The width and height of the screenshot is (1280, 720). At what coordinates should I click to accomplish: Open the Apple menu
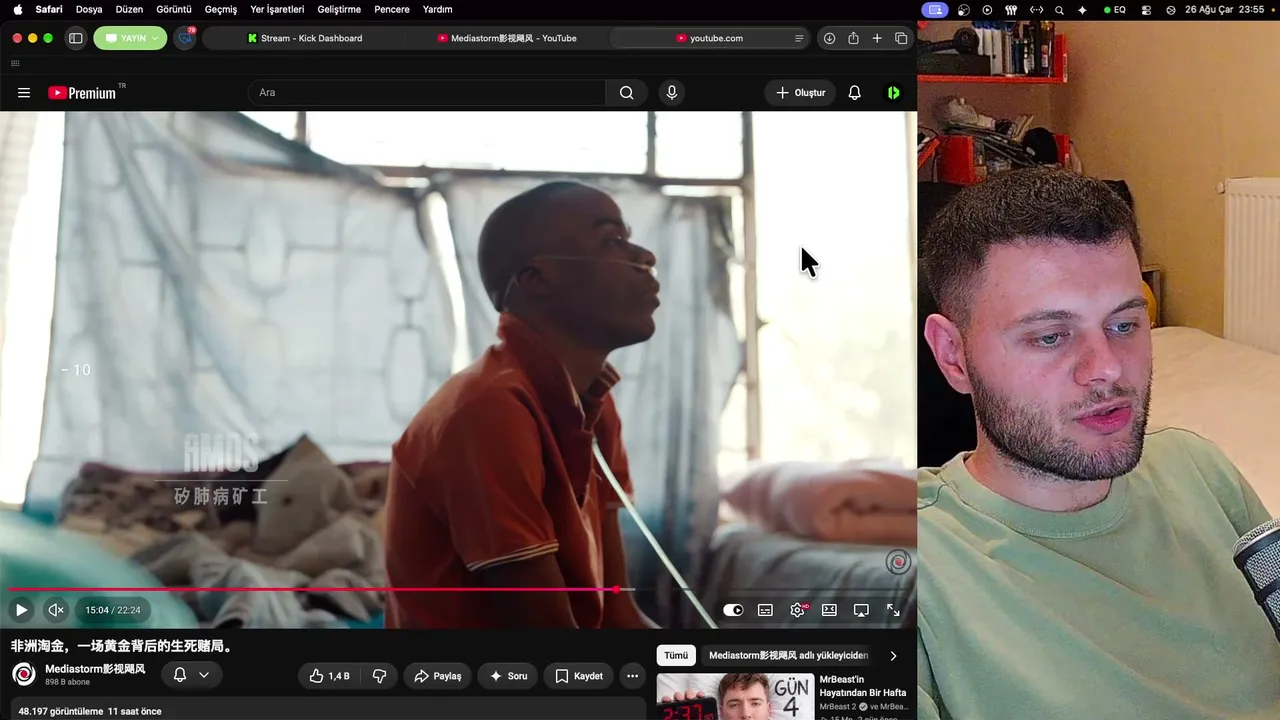click(17, 9)
